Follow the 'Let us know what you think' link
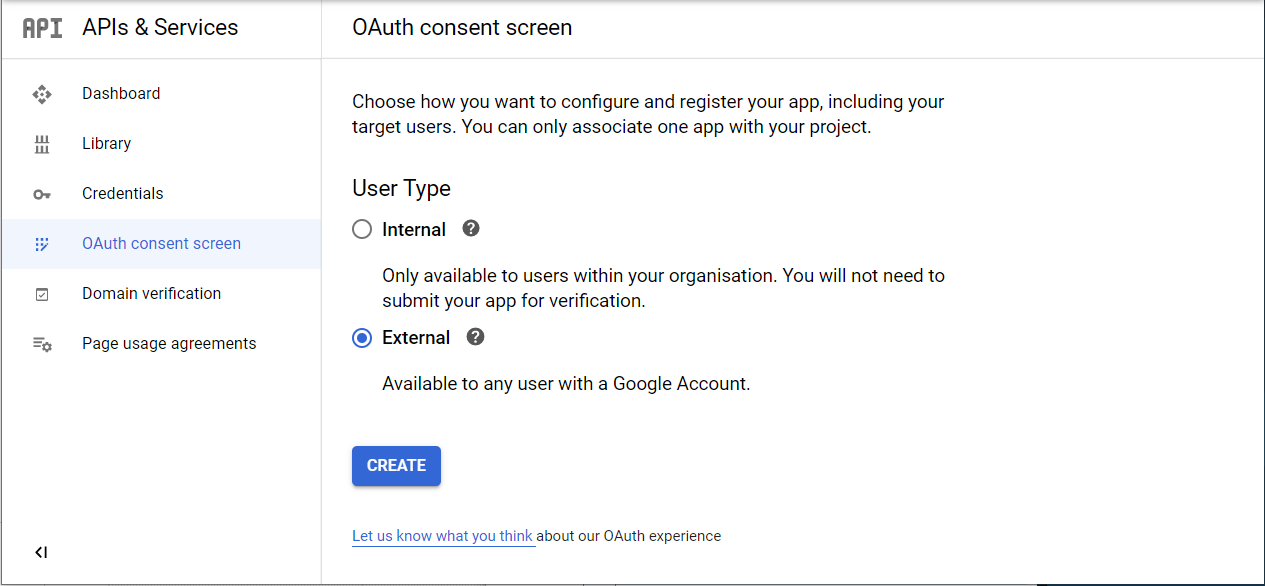This screenshot has height=586, width=1265. 442,536
